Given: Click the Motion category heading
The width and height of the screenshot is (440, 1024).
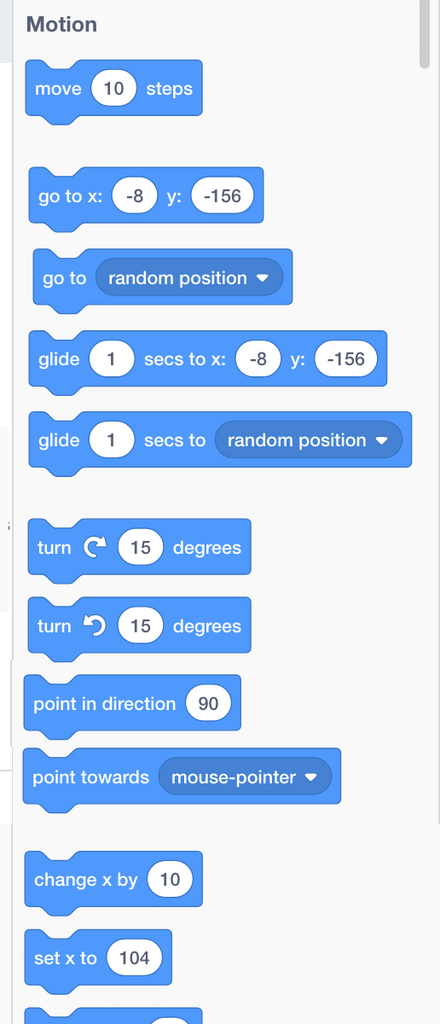Looking at the screenshot, I should pyautogui.click(x=61, y=24).
